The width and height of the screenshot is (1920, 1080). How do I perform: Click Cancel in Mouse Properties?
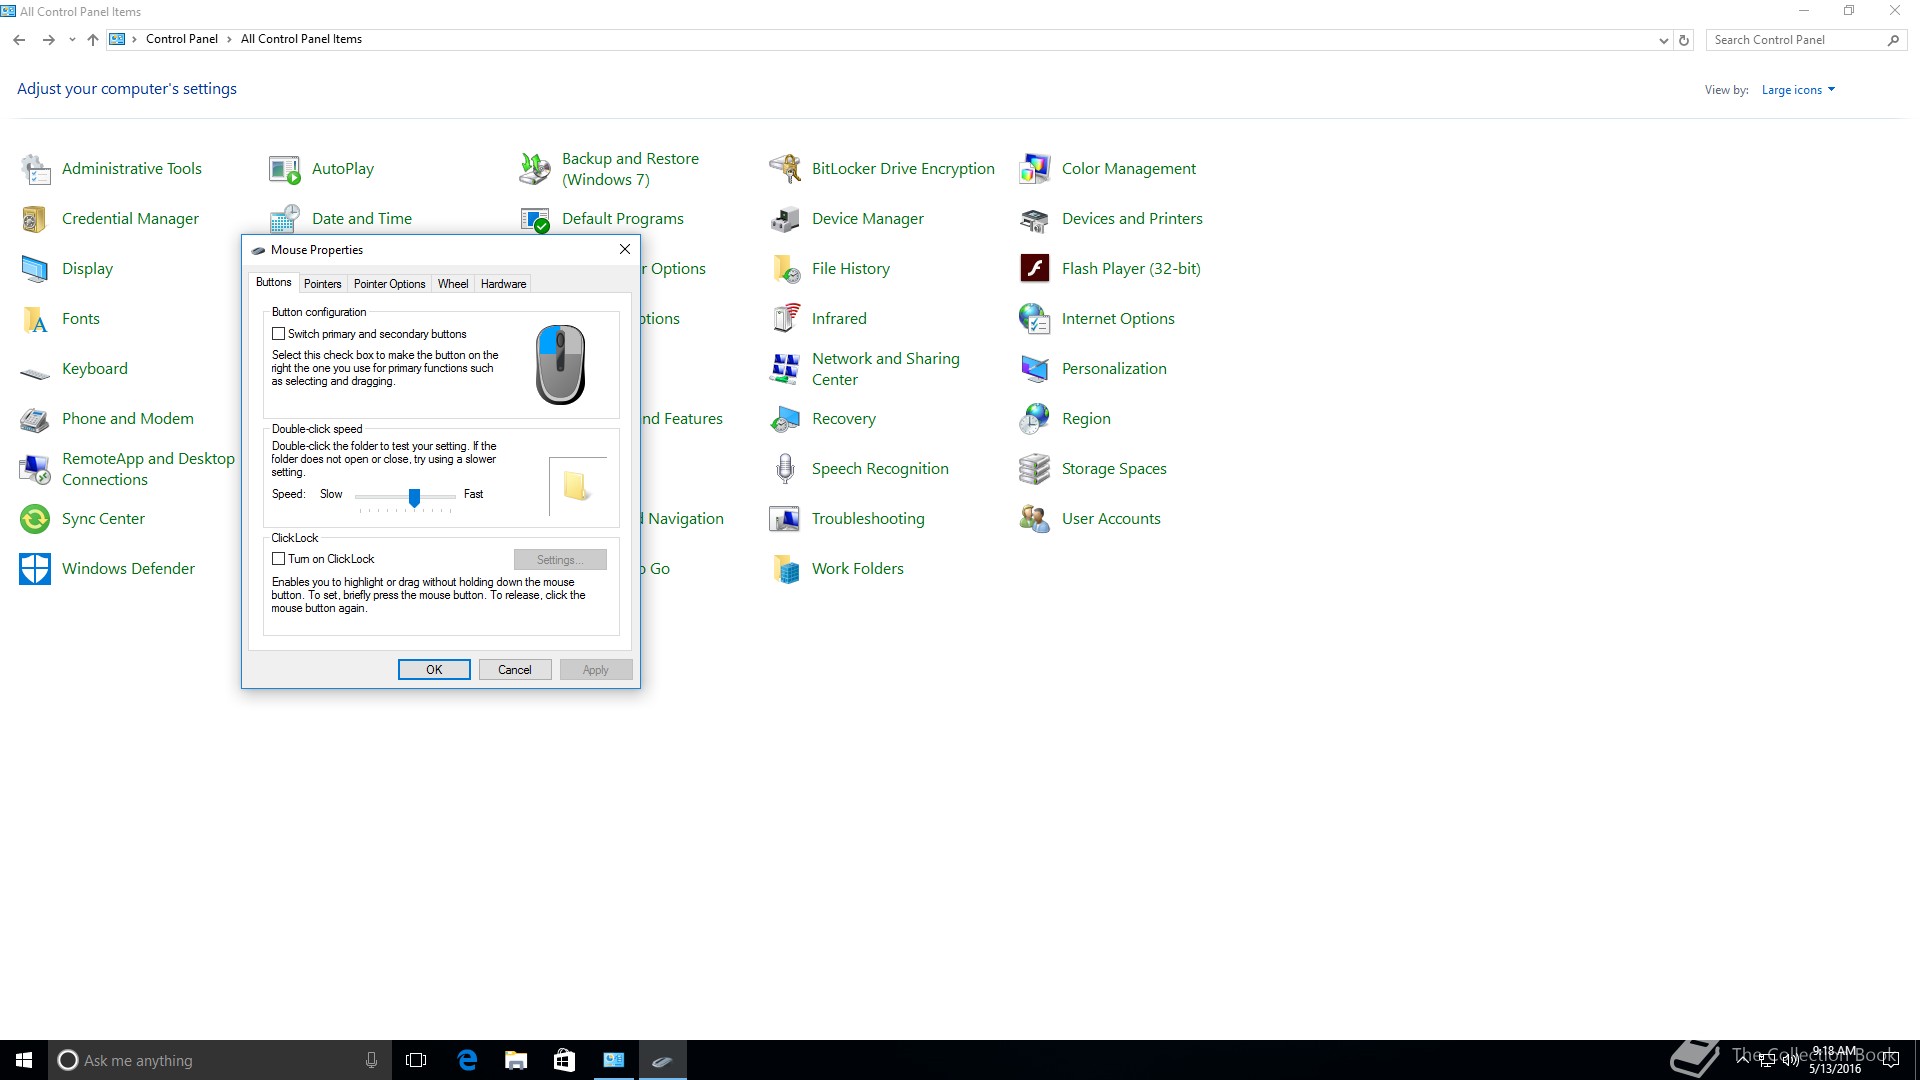(515, 670)
